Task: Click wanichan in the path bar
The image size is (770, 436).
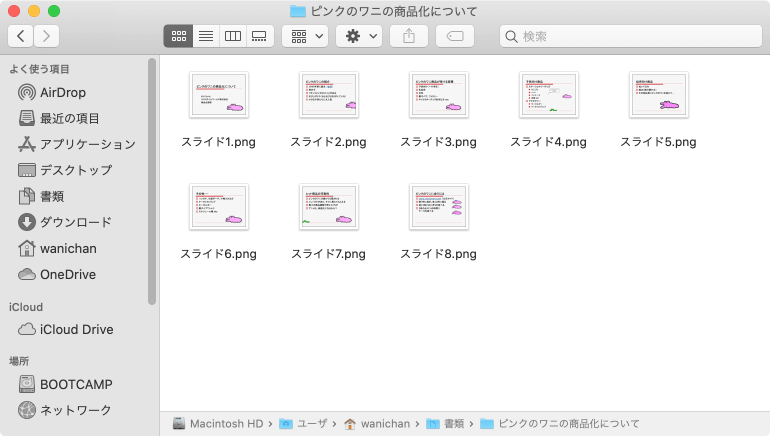Action: point(377,424)
